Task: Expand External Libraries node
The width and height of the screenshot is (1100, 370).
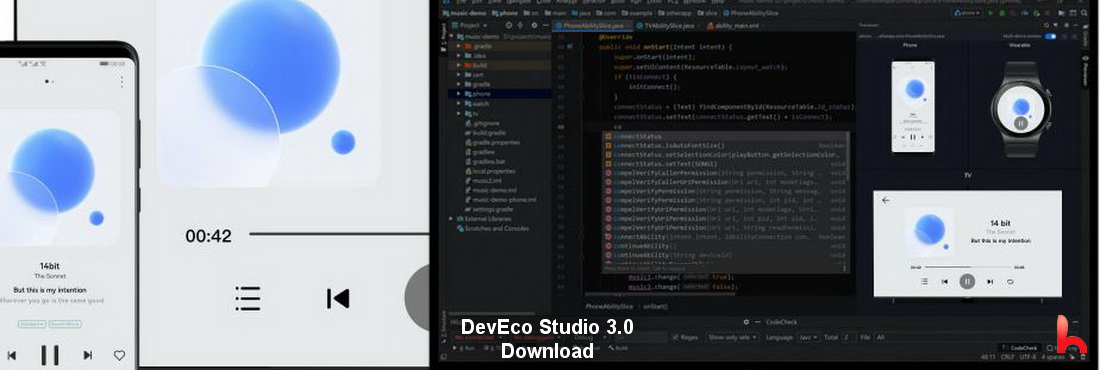Action: [x=451, y=219]
